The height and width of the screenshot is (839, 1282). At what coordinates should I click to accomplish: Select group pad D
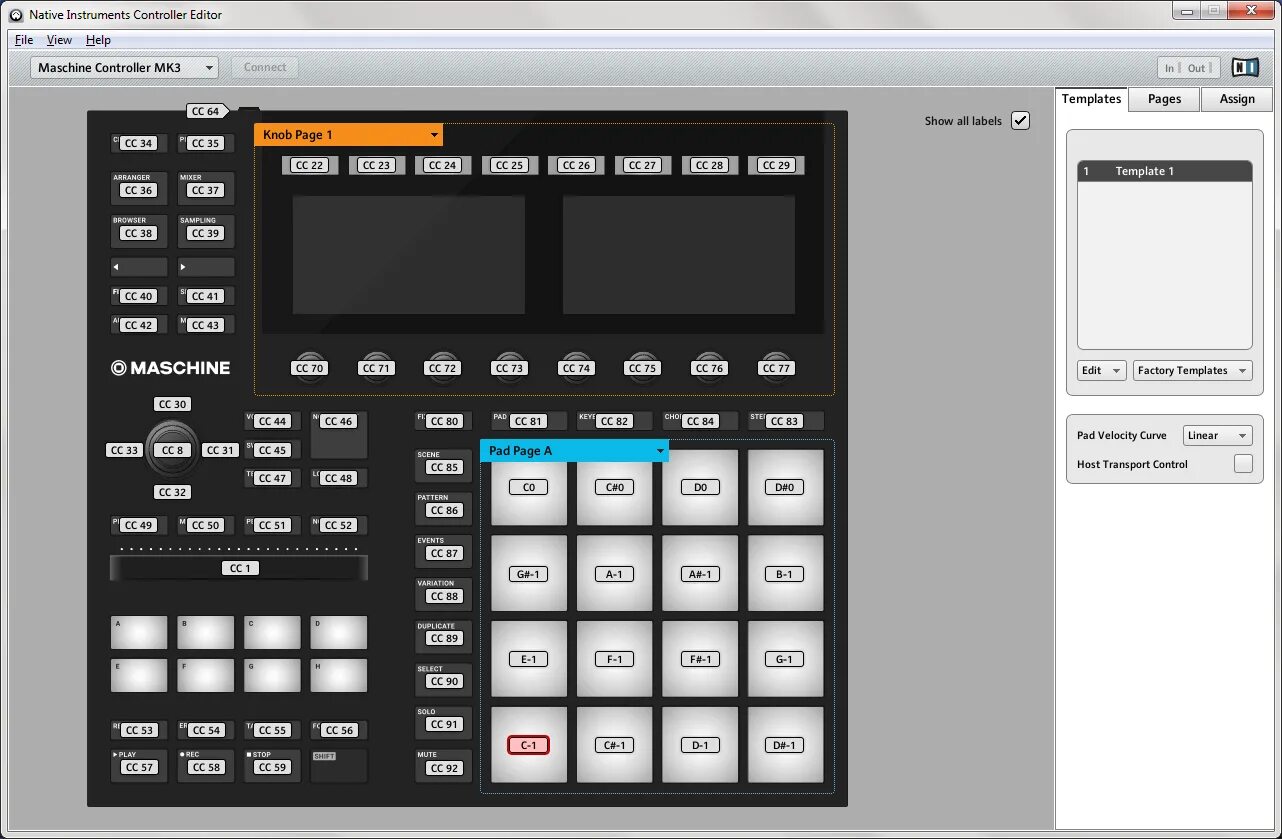click(x=339, y=632)
